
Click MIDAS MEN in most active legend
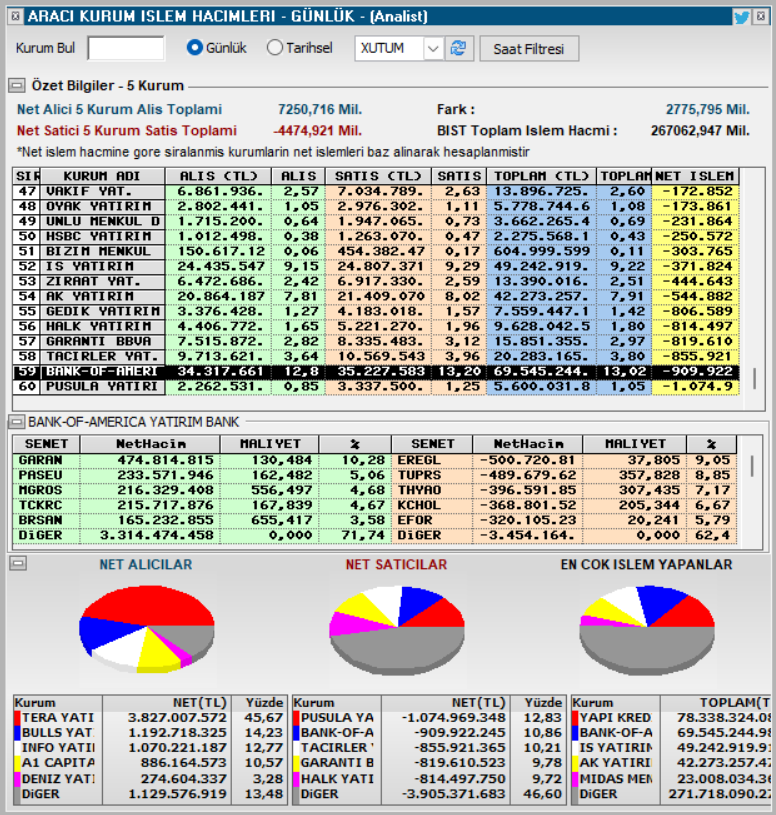tap(615, 779)
